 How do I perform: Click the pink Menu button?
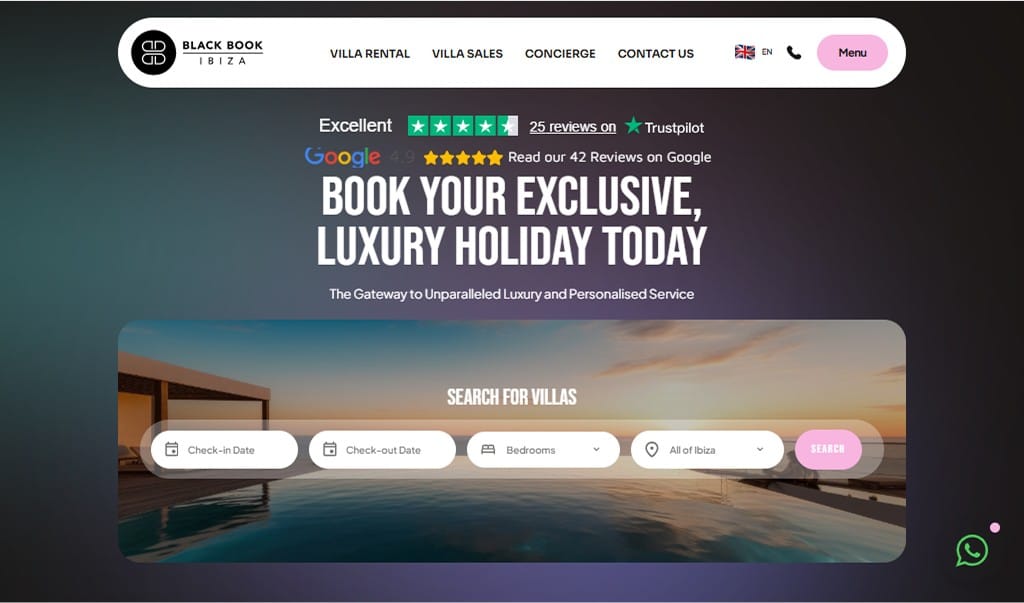click(x=852, y=52)
